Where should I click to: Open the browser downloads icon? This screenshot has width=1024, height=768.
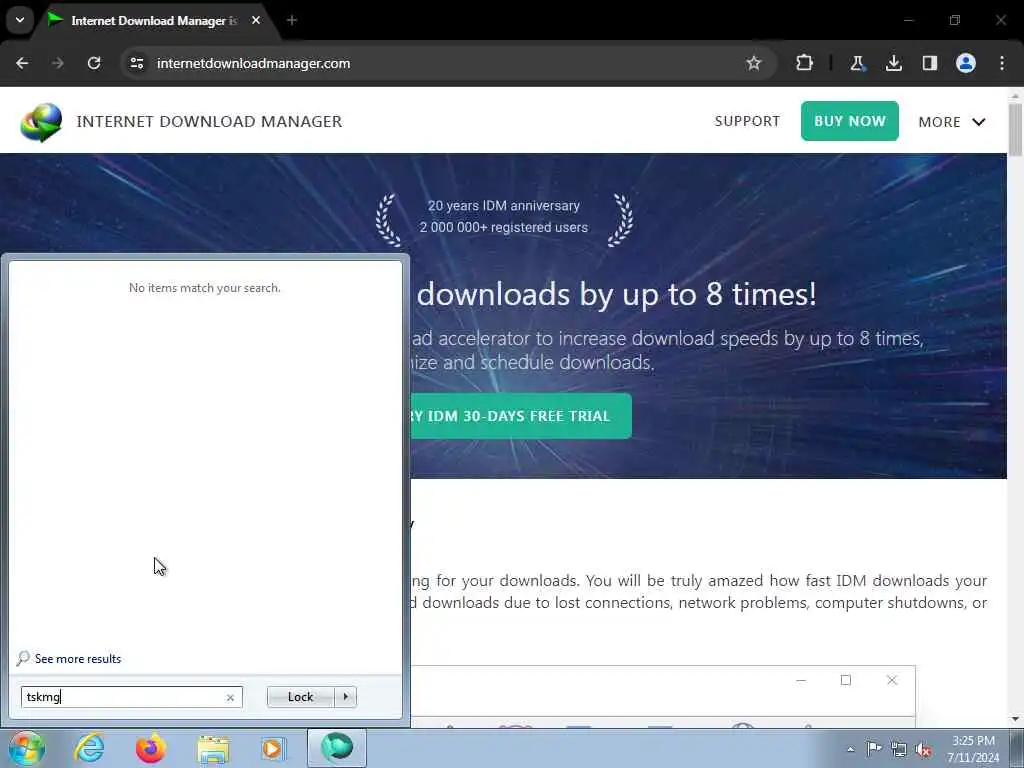(x=893, y=63)
